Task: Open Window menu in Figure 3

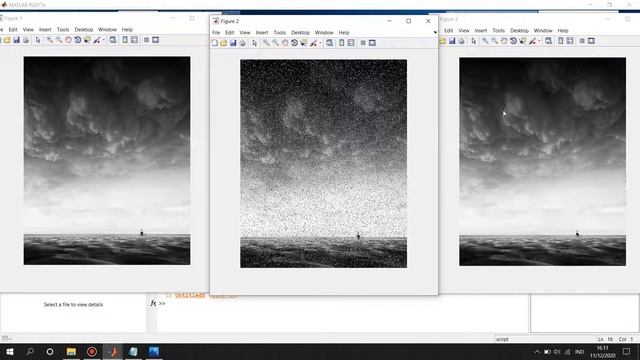Action: pos(543,31)
